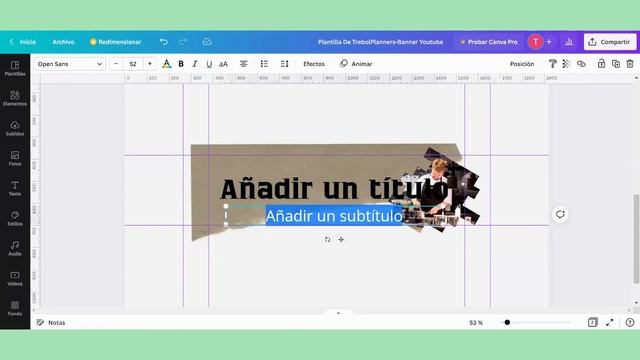
Task: Click the lock element icon
Action: pyautogui.click(x=601, y=64)
